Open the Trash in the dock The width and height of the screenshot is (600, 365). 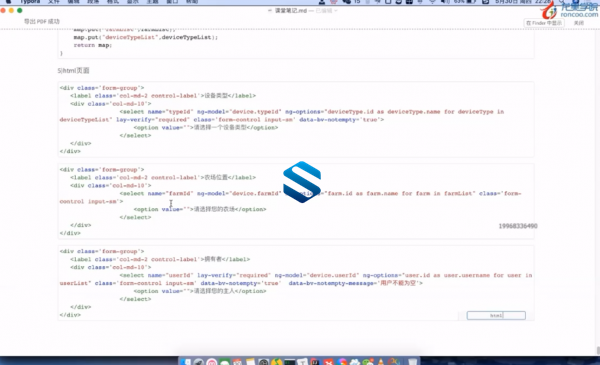[x=412, y=362]
